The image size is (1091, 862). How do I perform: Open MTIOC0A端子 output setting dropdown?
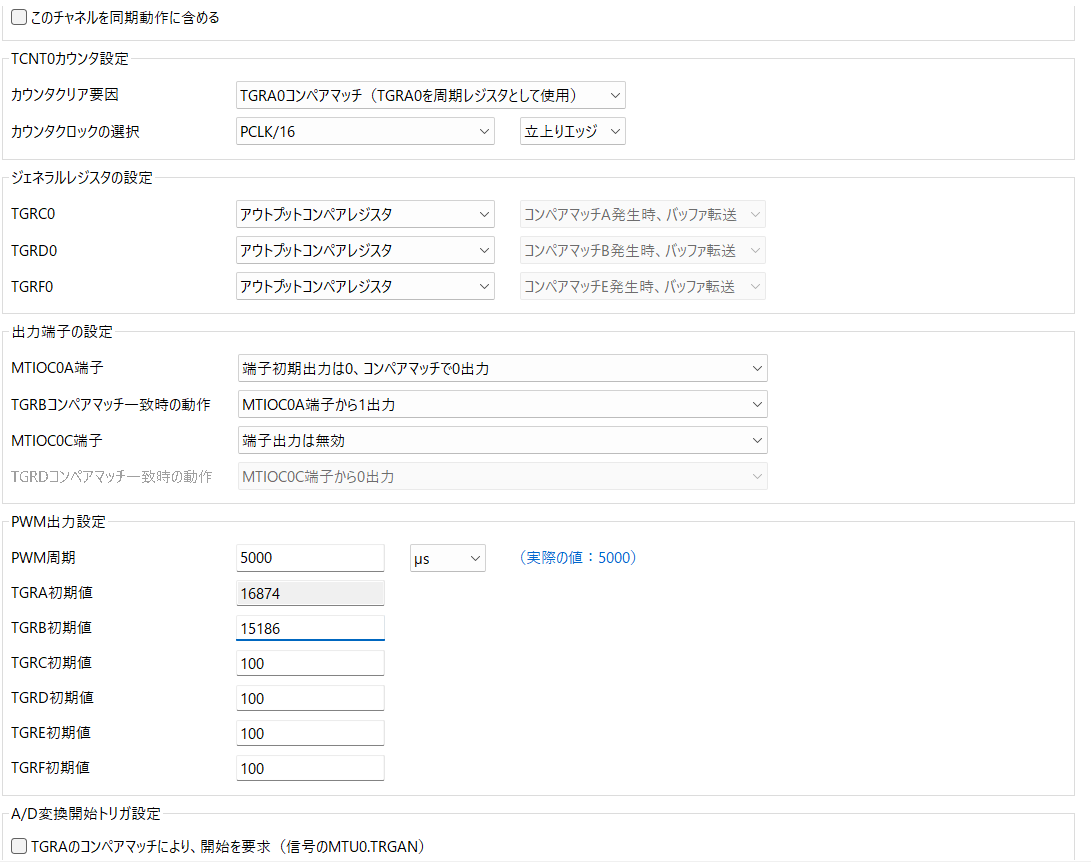[x=502, y=369]
